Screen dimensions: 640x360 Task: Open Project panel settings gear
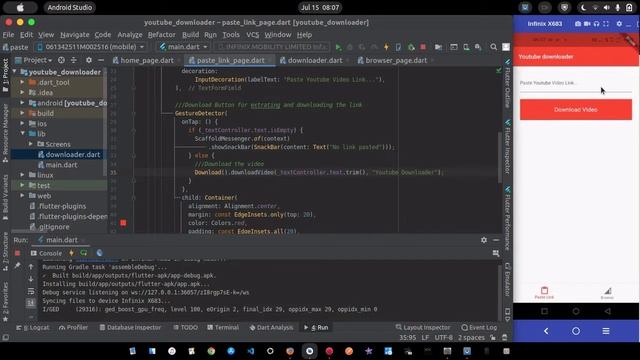pyautogui.click(x=89, y=60)
